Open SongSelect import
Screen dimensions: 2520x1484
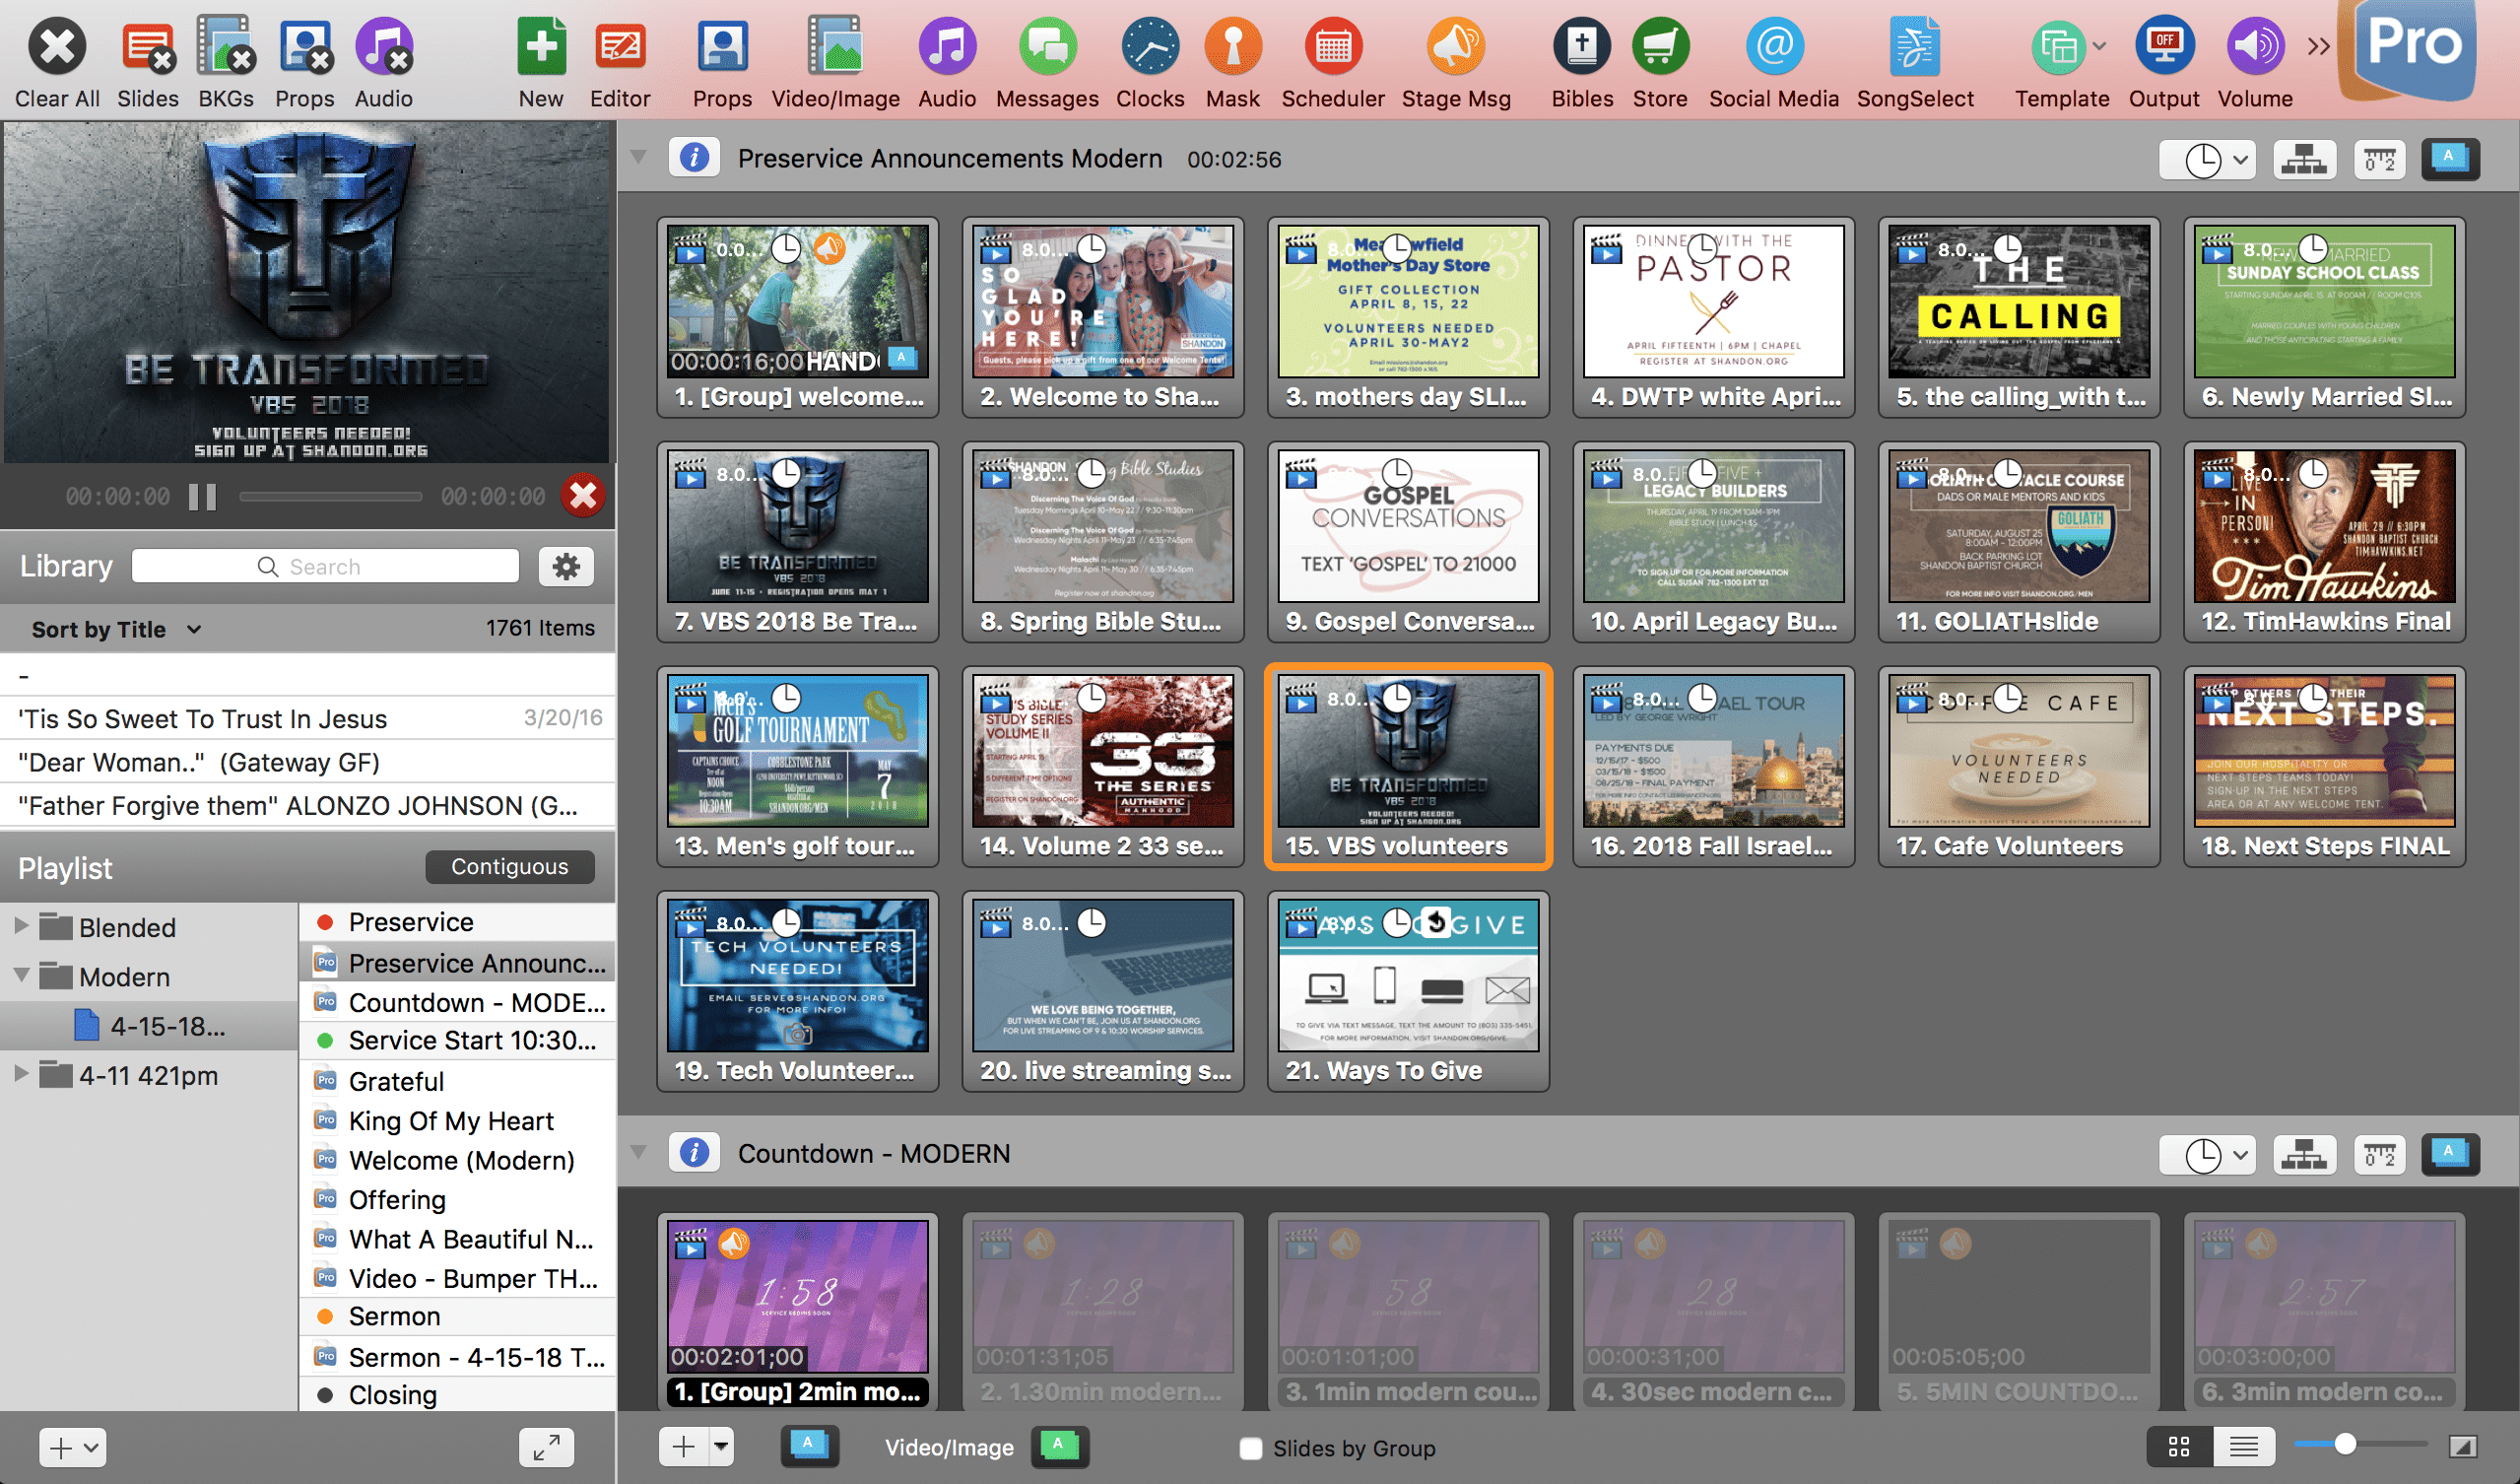tap(1915, 47)
